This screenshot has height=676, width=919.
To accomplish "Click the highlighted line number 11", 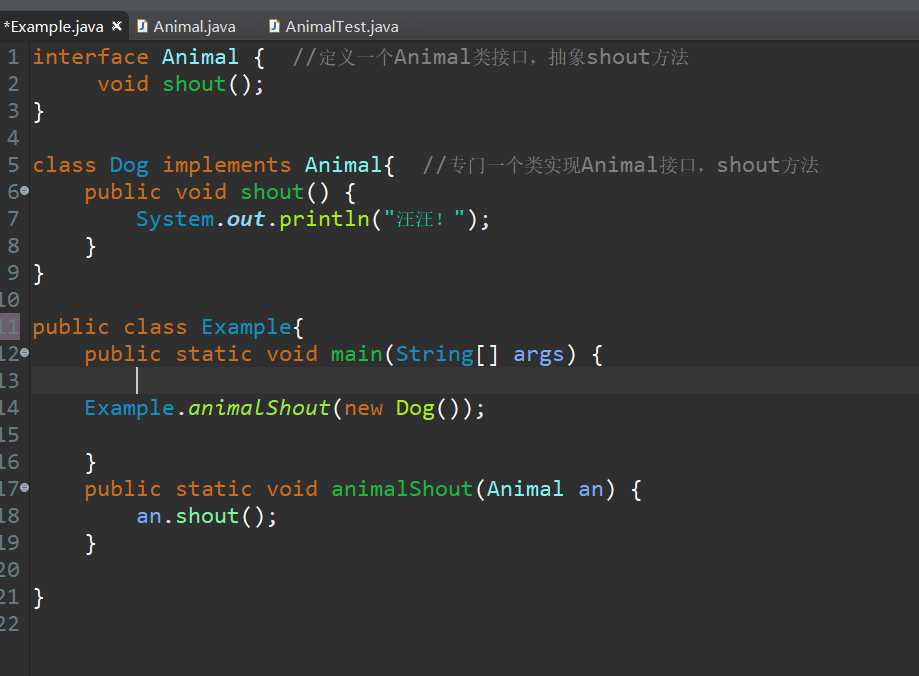I will point(9,327).
